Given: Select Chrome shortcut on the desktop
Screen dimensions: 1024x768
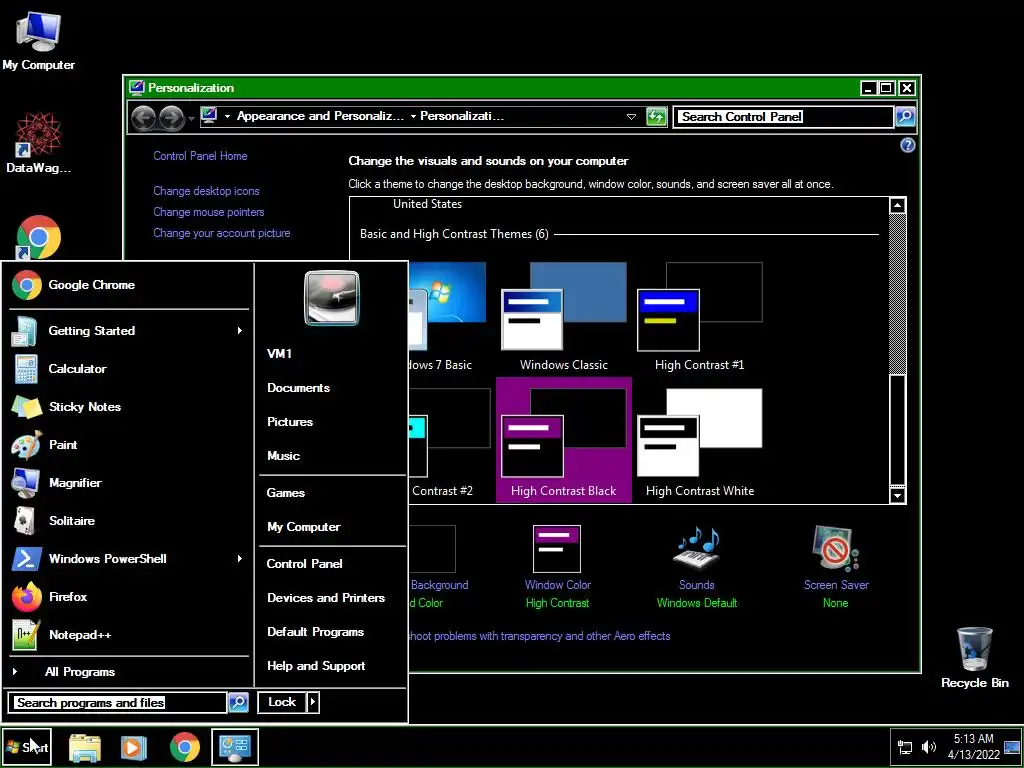Looking at the screenshot, I should coord(39,237).
